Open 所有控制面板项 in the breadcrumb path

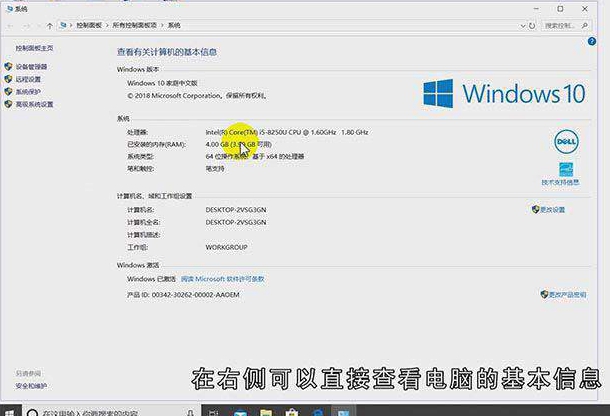tap(135, 25)
